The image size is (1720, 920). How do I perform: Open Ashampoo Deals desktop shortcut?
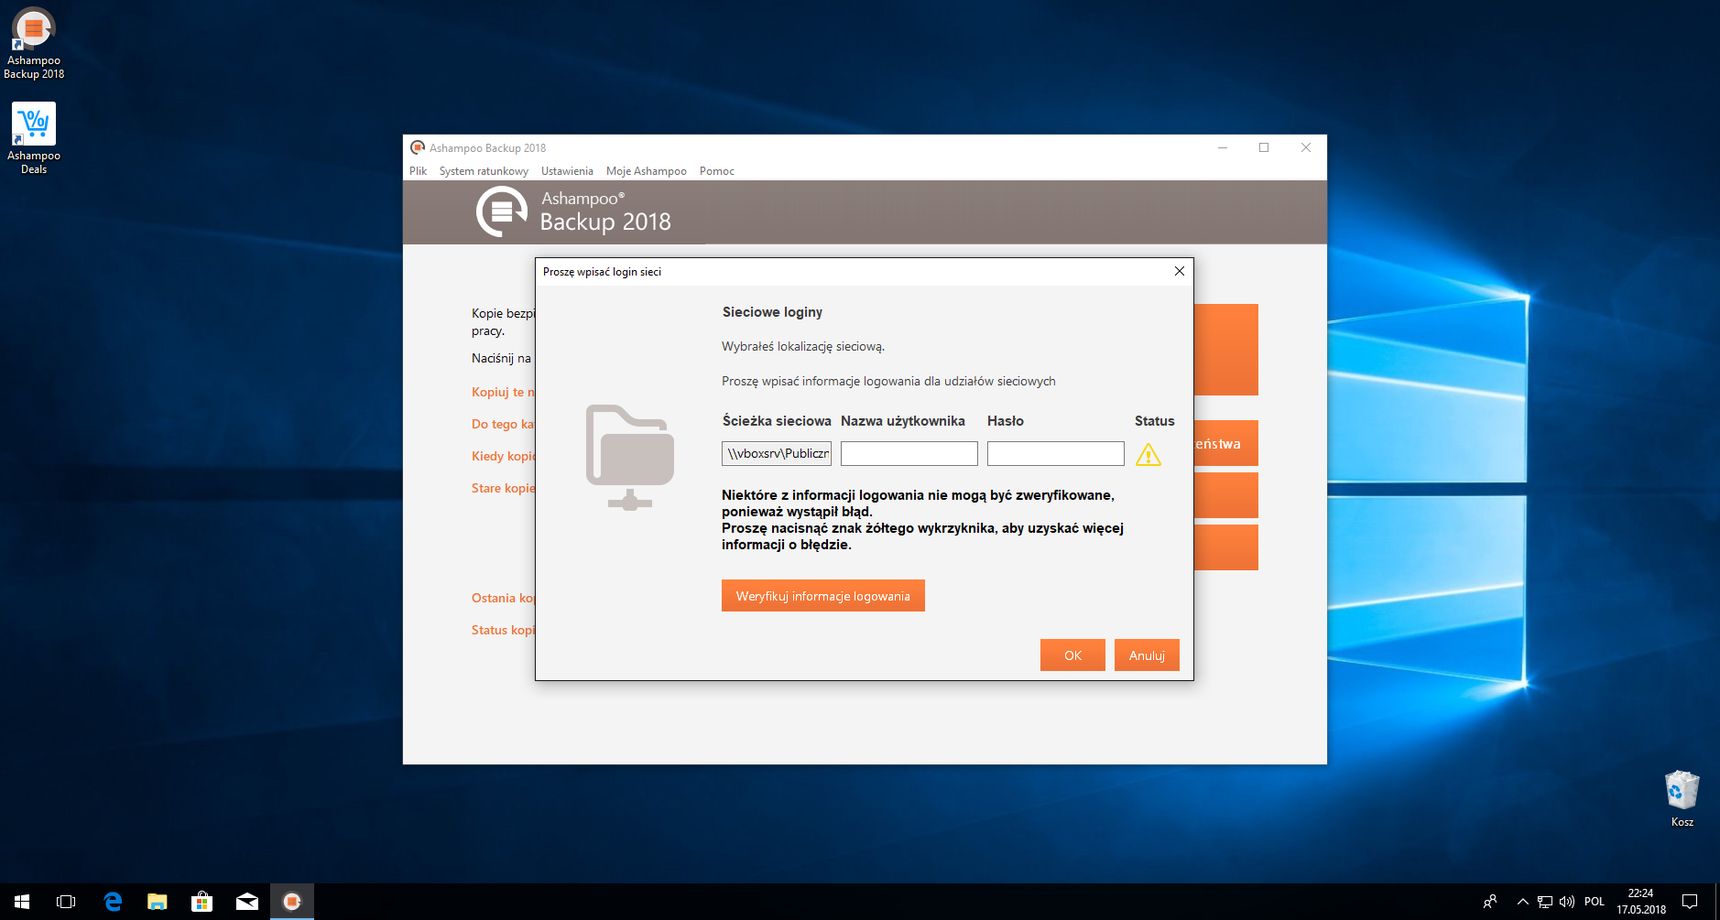coord(34,138)
